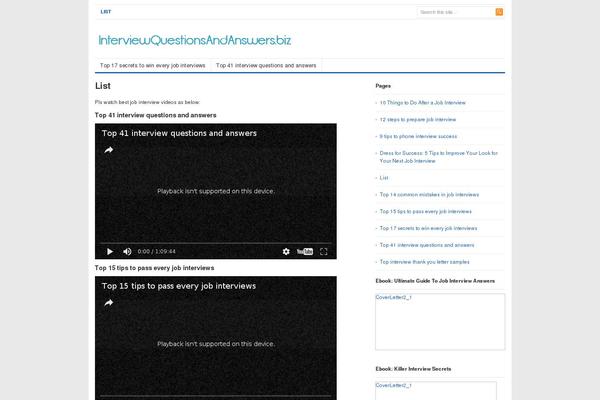The image size is (600, 400).
Task: Click the YouTube logo in first player
Action: (306, 251)
